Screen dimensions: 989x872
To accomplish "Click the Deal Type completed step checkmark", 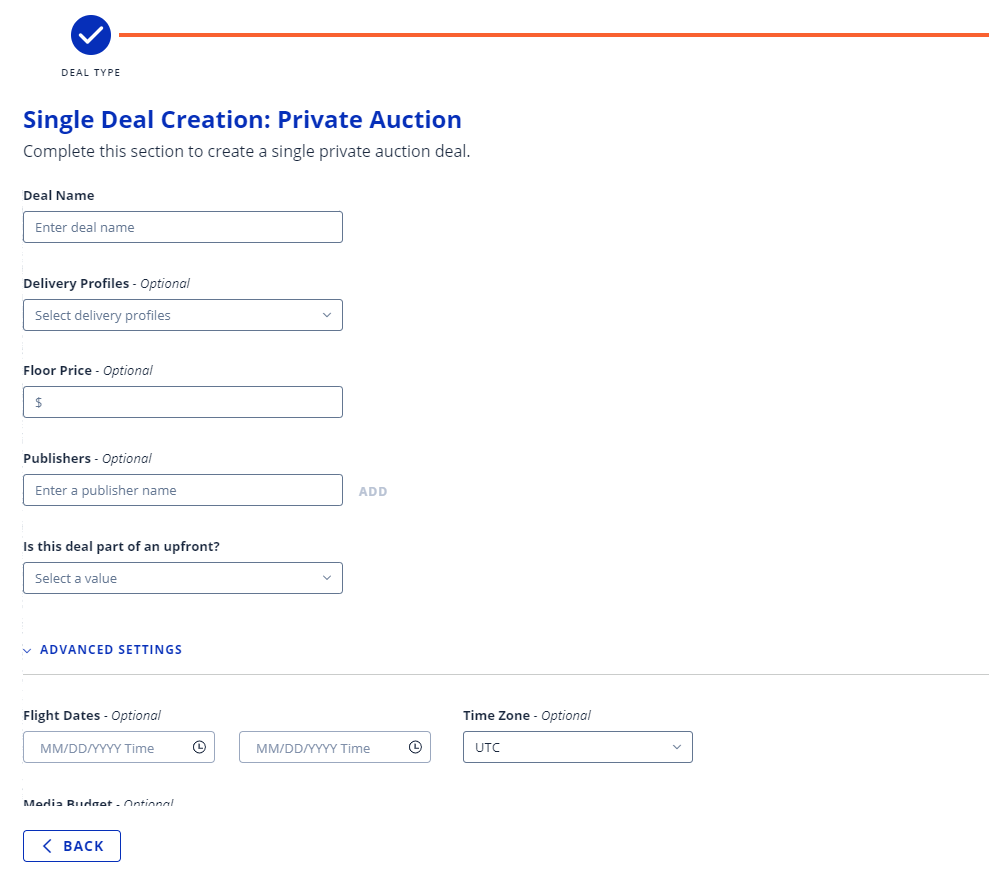I will pyautogui.click(x=91, y=35).
